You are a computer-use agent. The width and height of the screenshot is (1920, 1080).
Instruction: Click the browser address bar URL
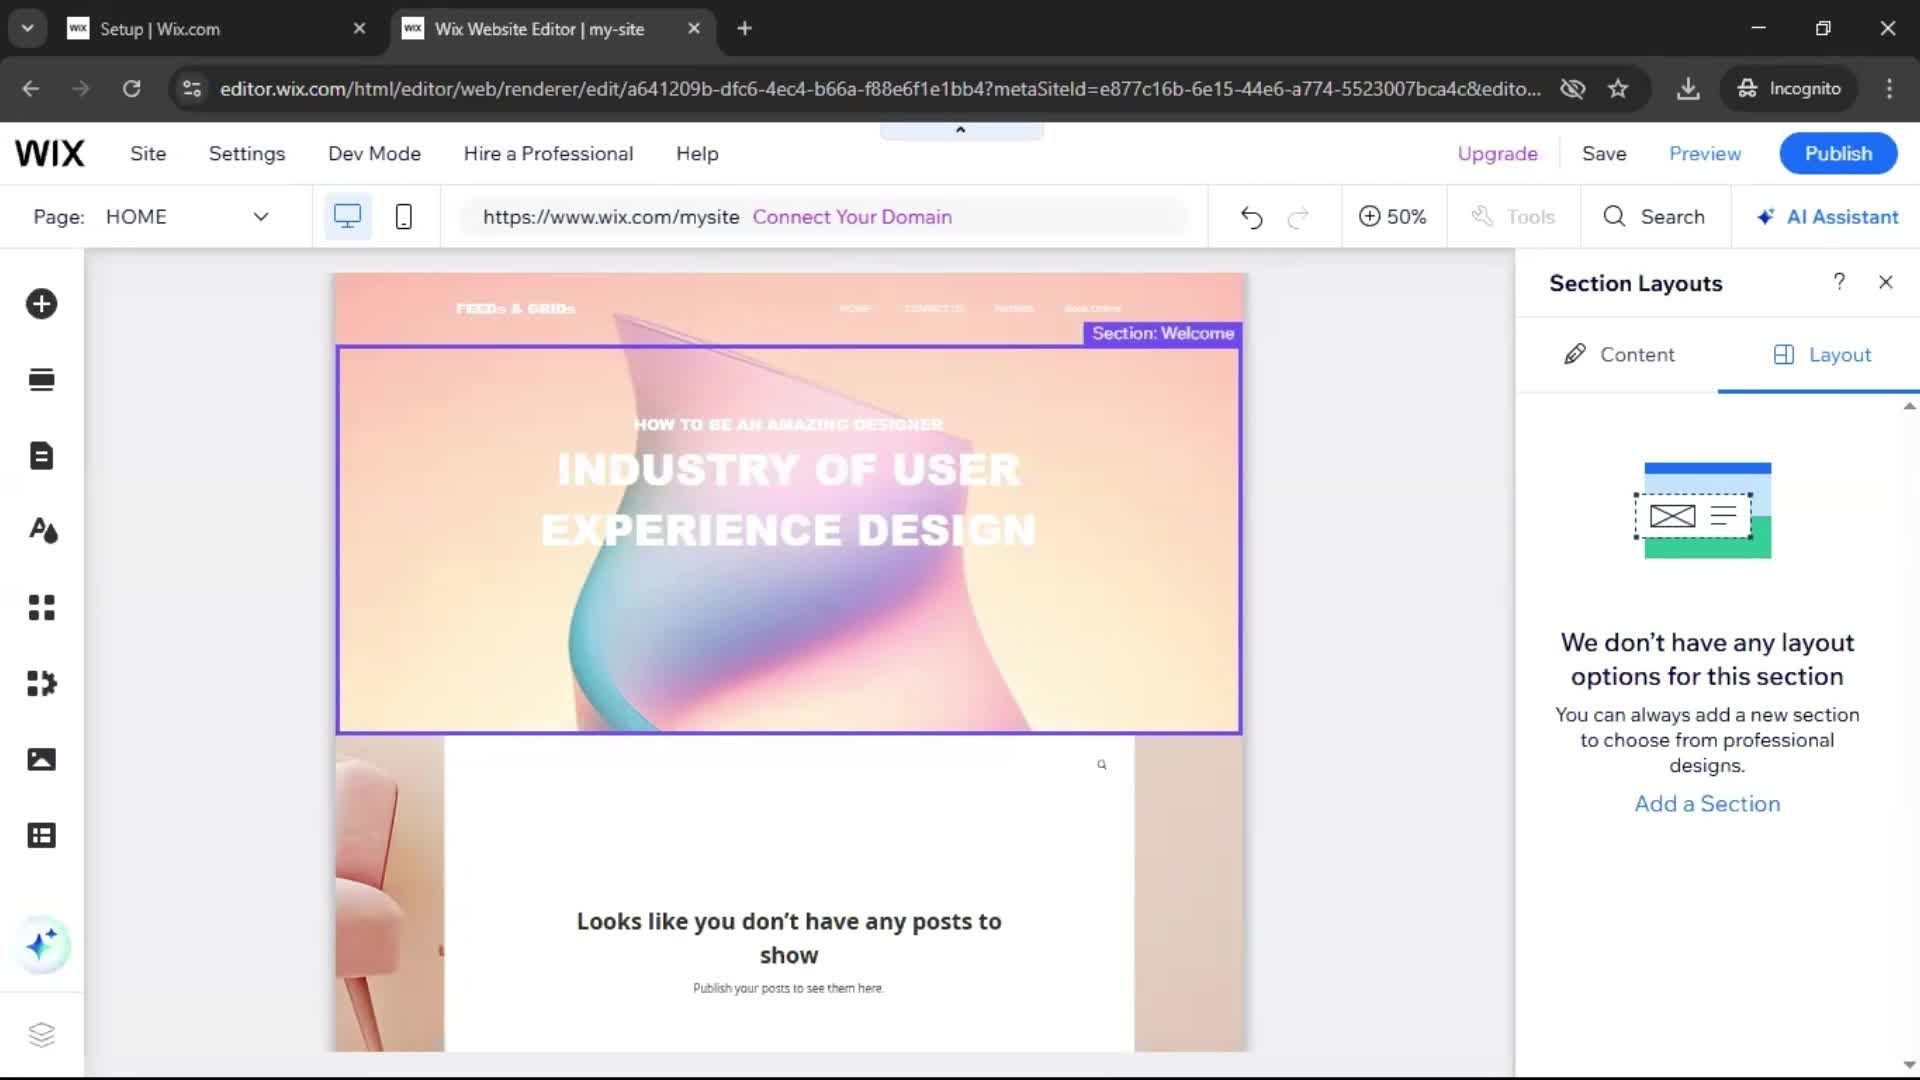coord(880,89)
